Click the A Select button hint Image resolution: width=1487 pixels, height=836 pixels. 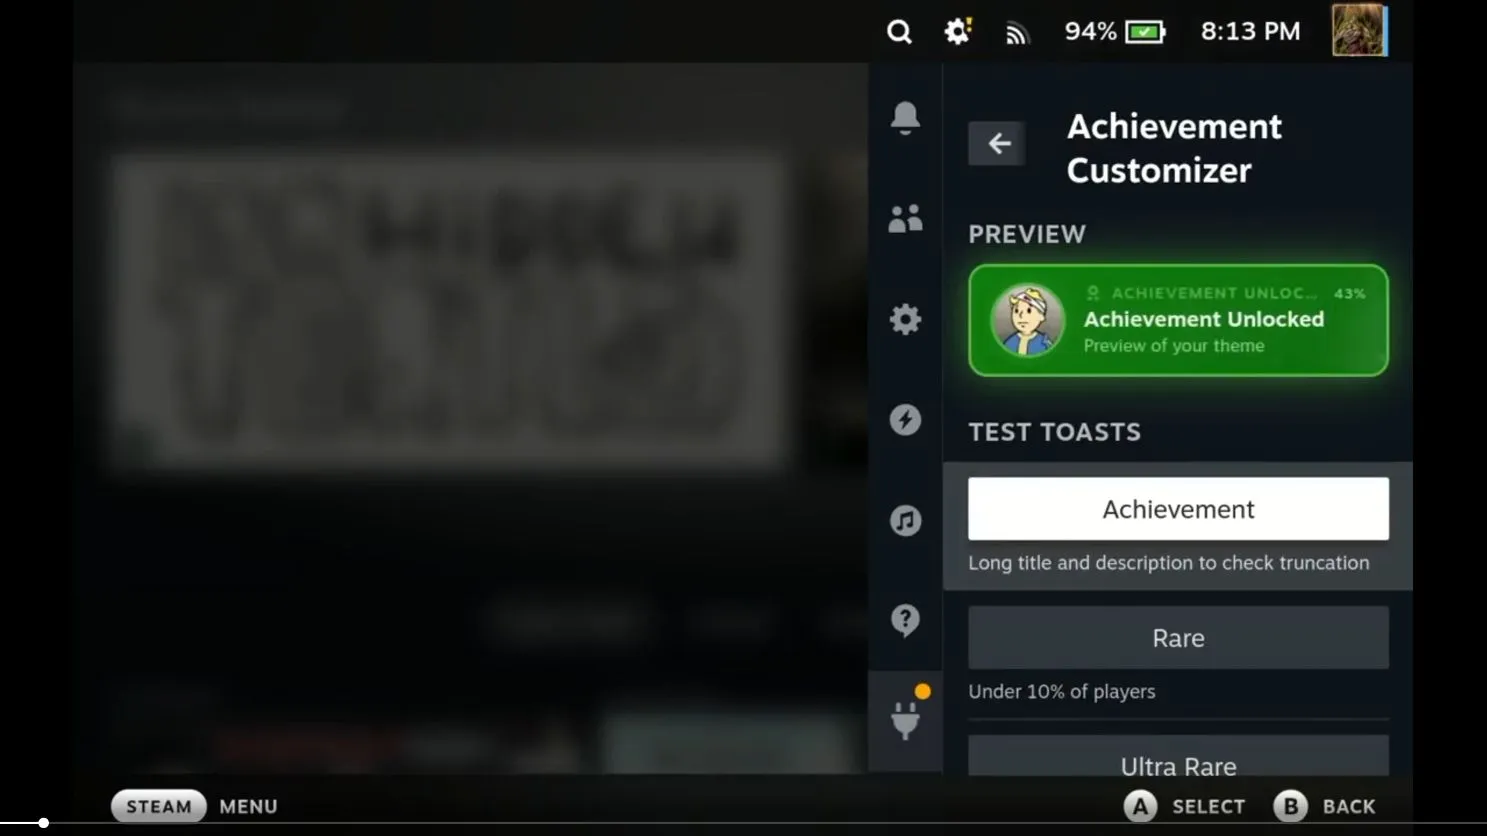(x=1185, y=806)
